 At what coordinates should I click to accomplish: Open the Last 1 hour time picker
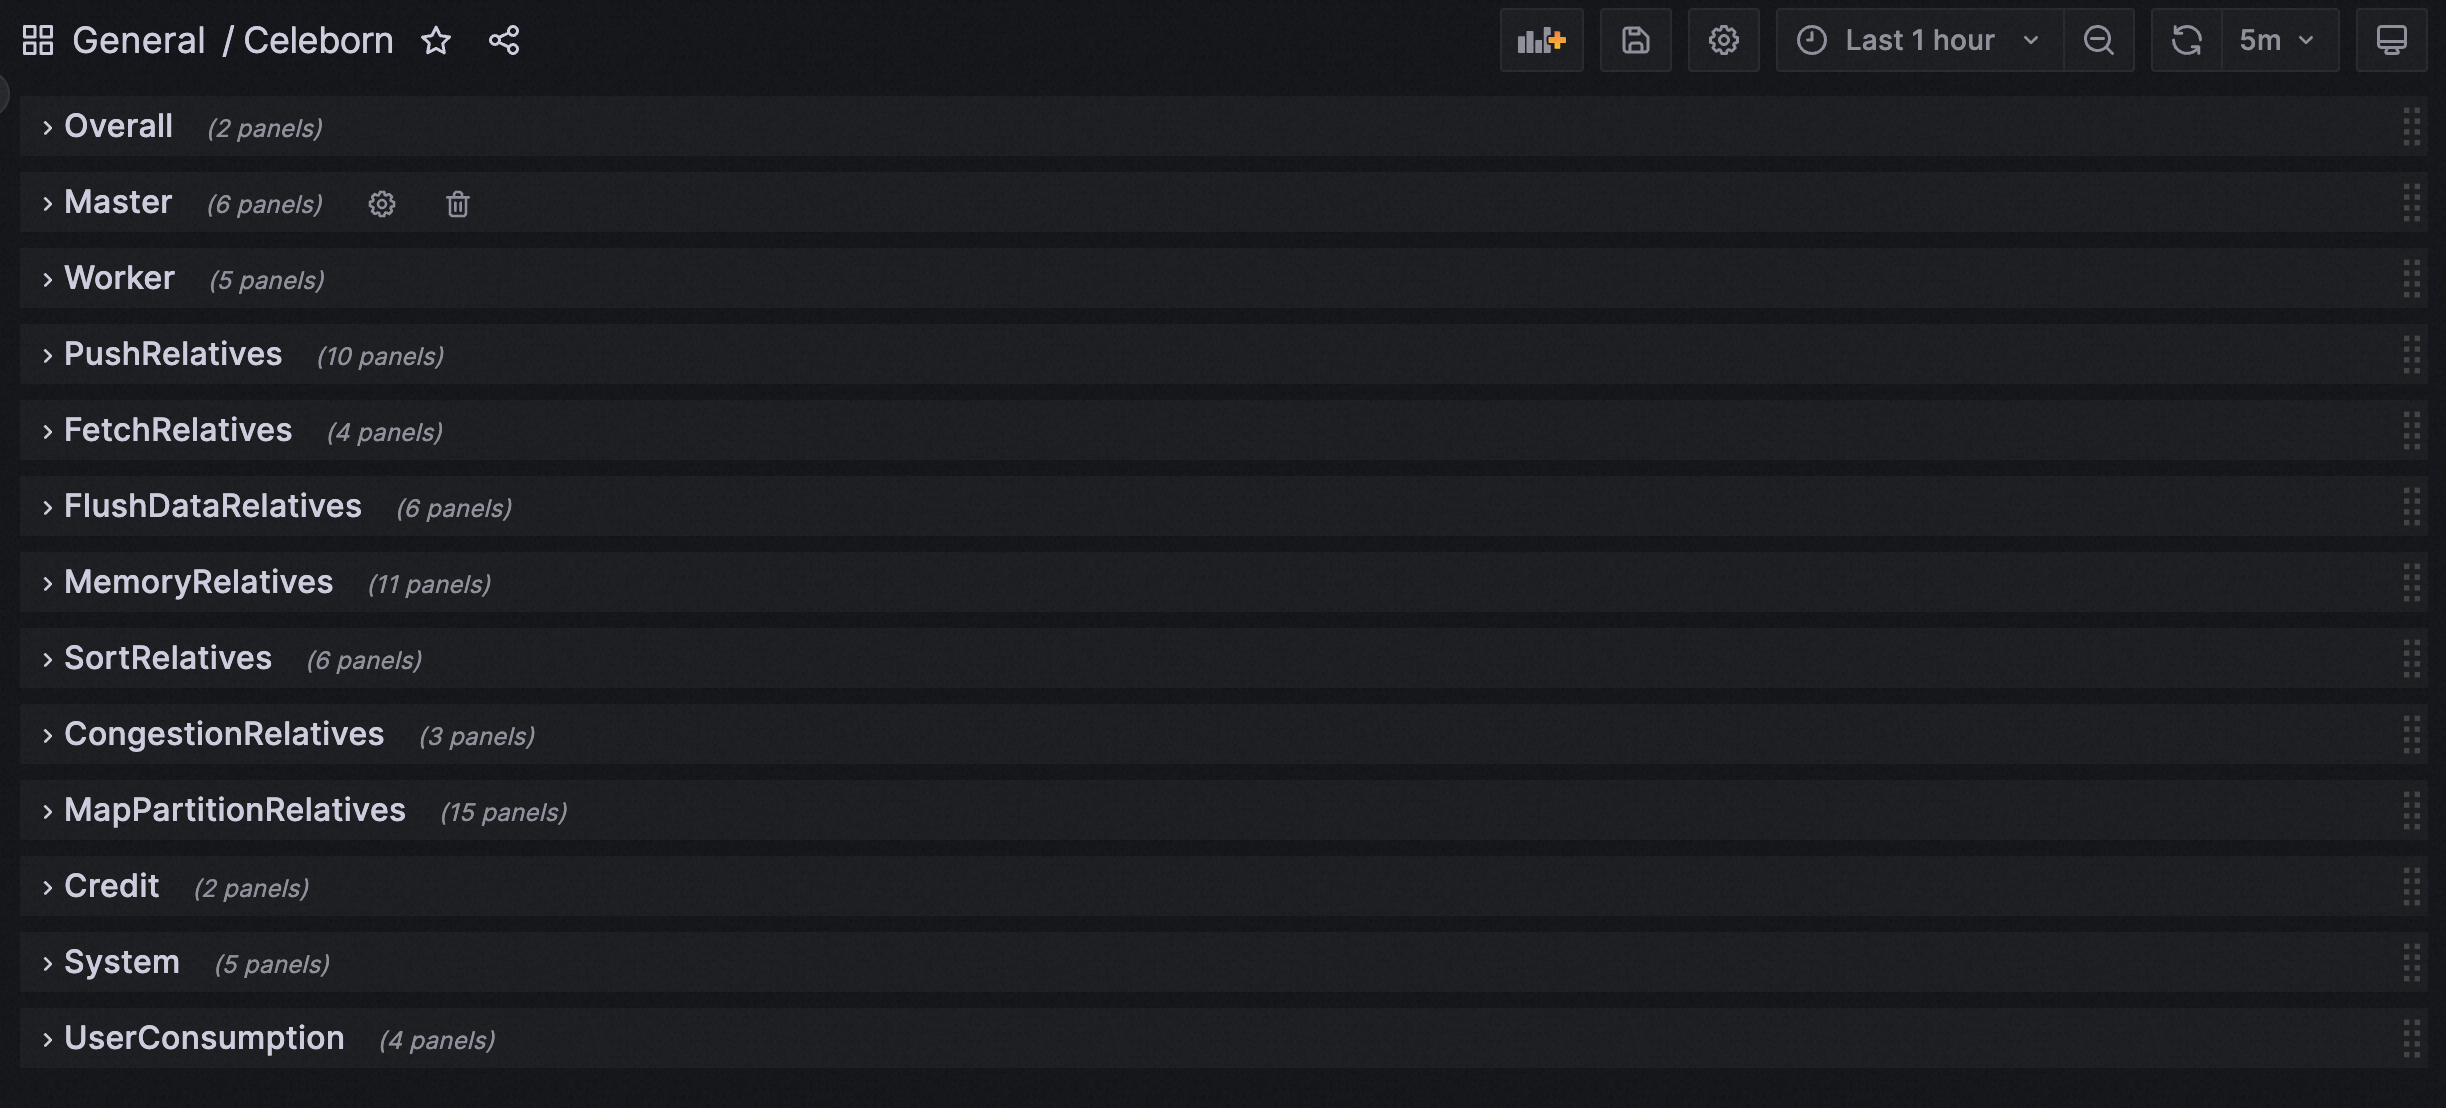click(x=1918, y=41)
